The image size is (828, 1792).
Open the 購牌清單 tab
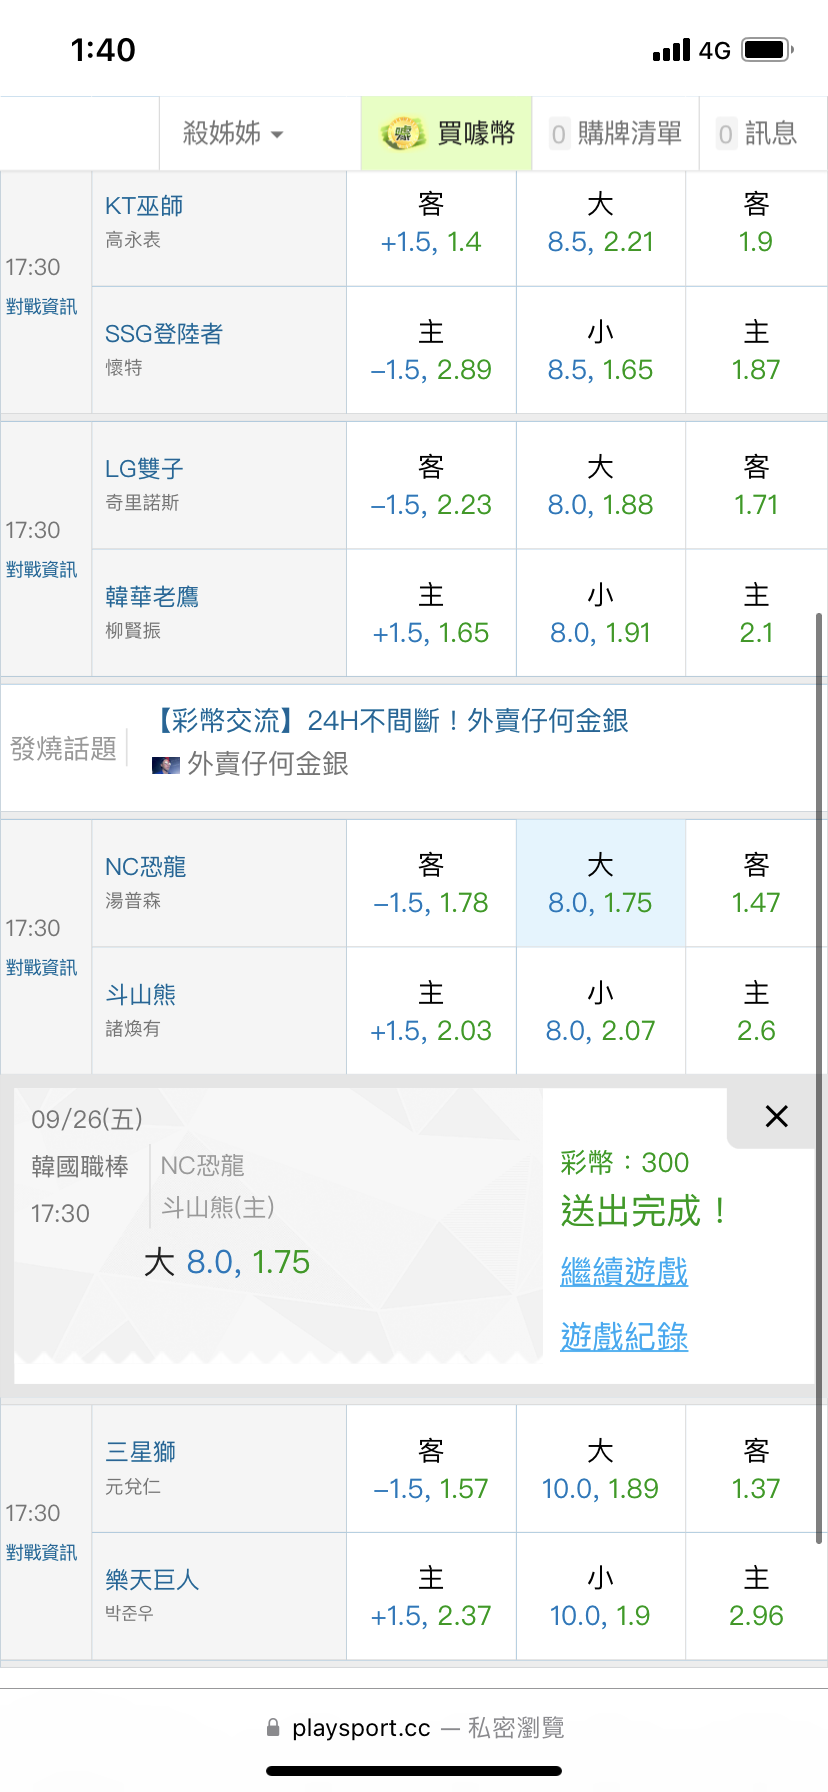(616, 133)
